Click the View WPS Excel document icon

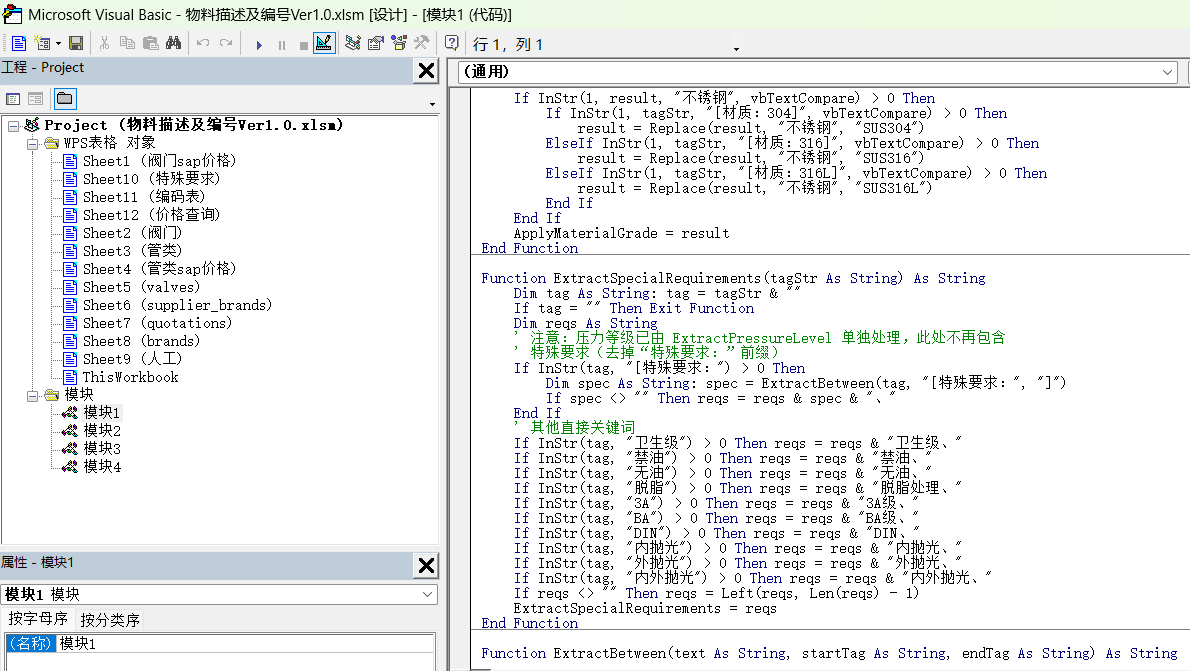tap(19, 44)
